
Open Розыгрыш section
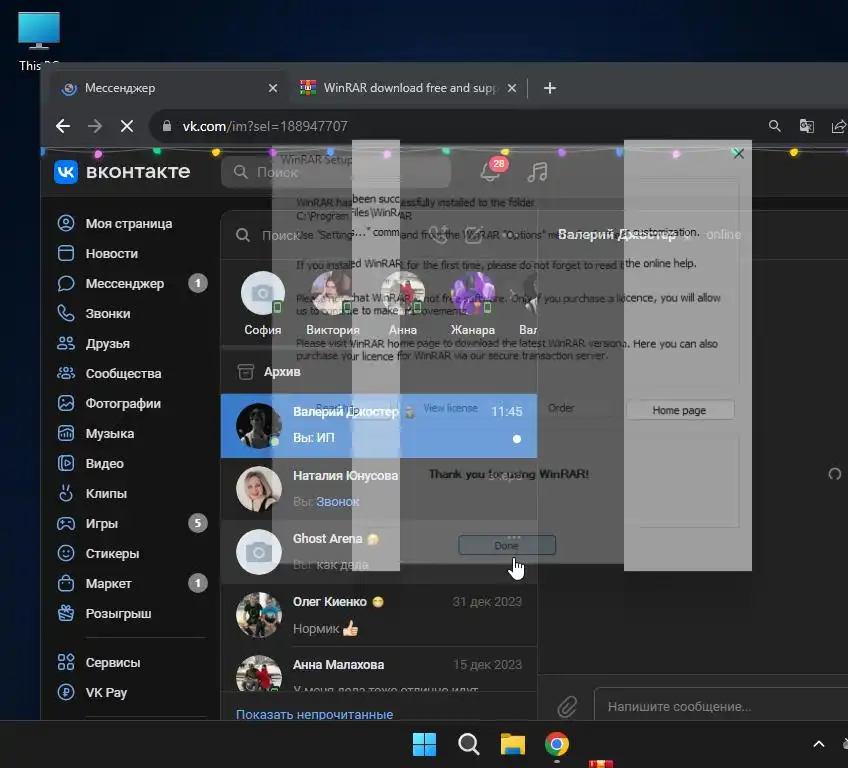[x=104, y=613]
